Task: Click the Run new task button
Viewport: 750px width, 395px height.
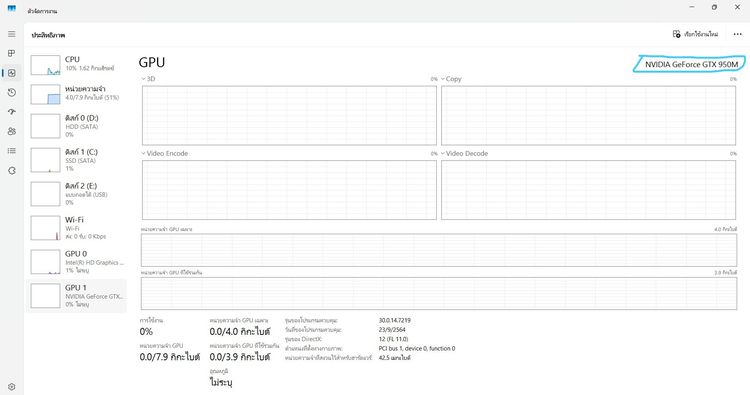Action: tap(695, 34)
